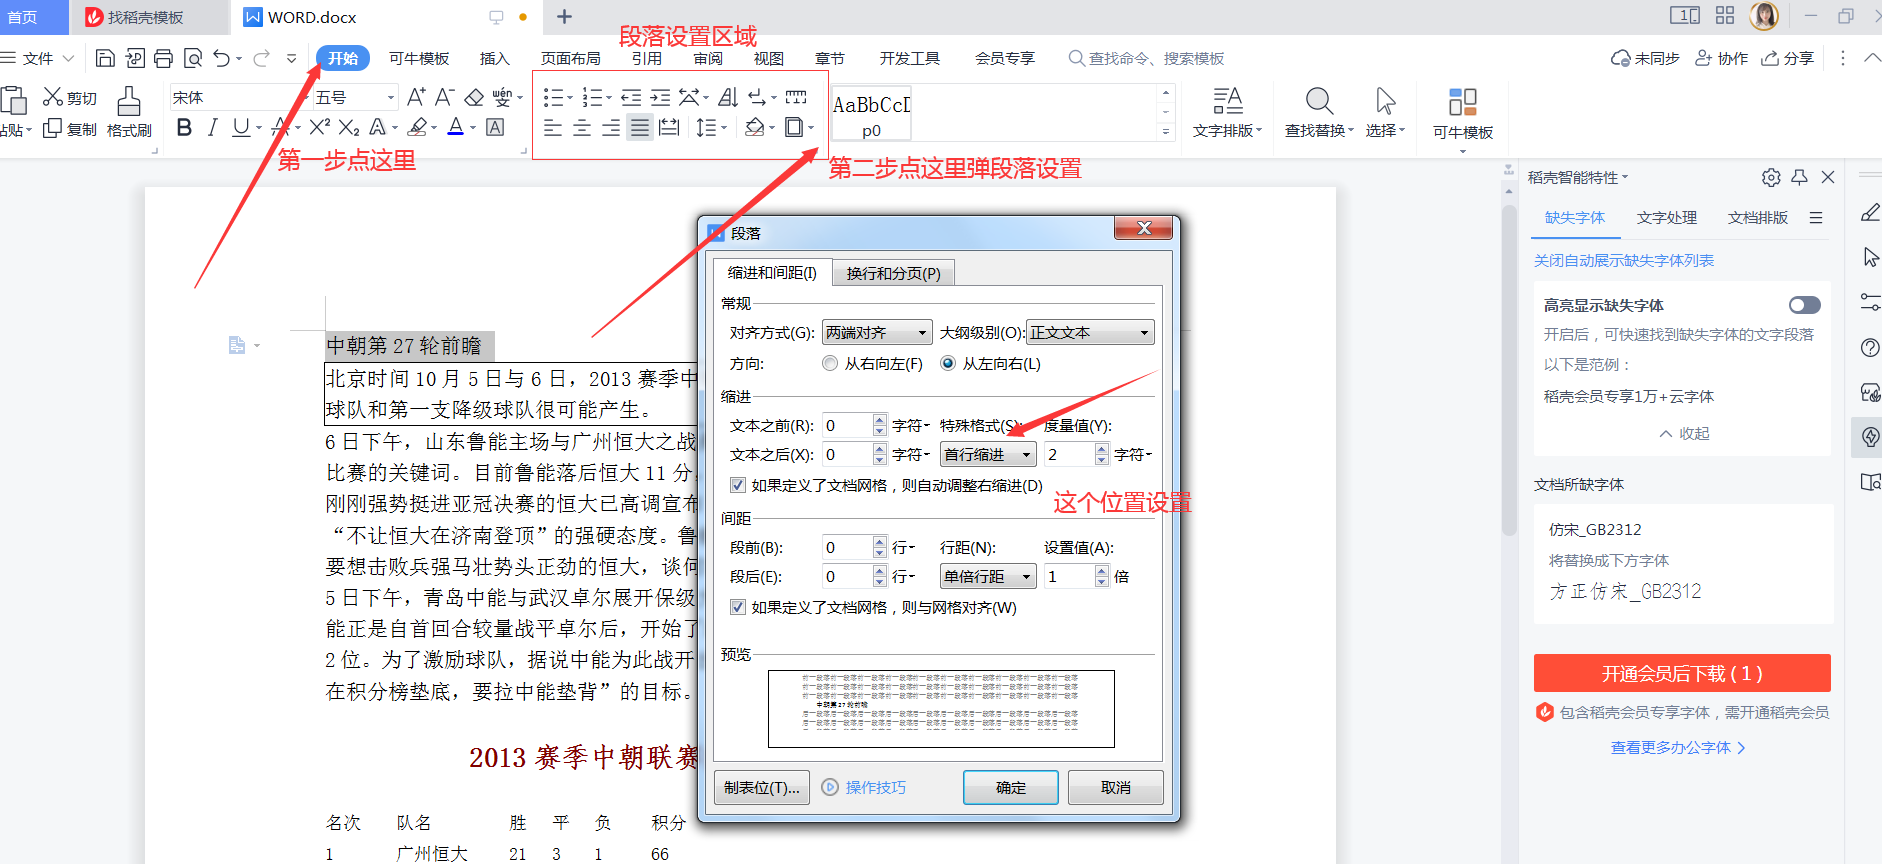Image resolution: width=1882 pixels, height=864 pixels.
Task: Open Find and Replace (查找替换) tool
Action: click(x=1319, y=111)
